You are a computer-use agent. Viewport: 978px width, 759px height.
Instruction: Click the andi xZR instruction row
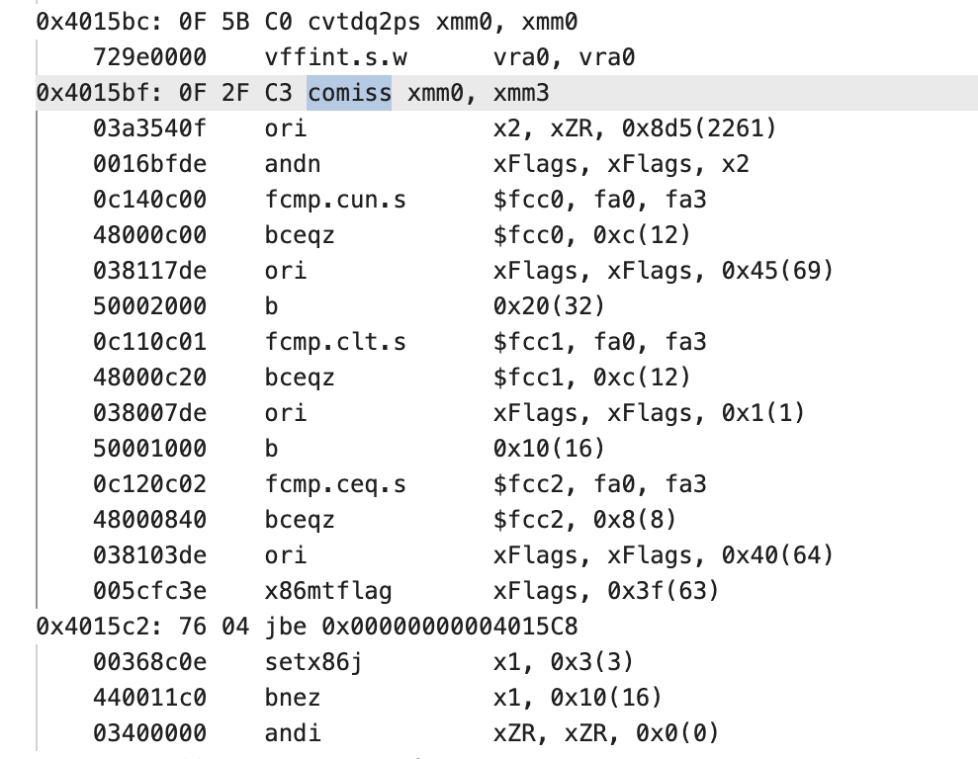pyautogui.click(x=406, y=733)
